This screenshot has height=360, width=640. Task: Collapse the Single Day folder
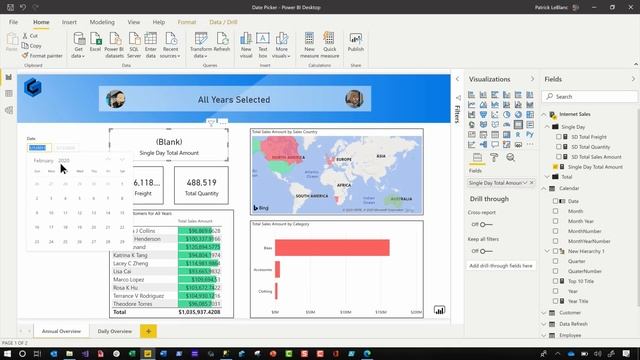(x=547, y=127)
